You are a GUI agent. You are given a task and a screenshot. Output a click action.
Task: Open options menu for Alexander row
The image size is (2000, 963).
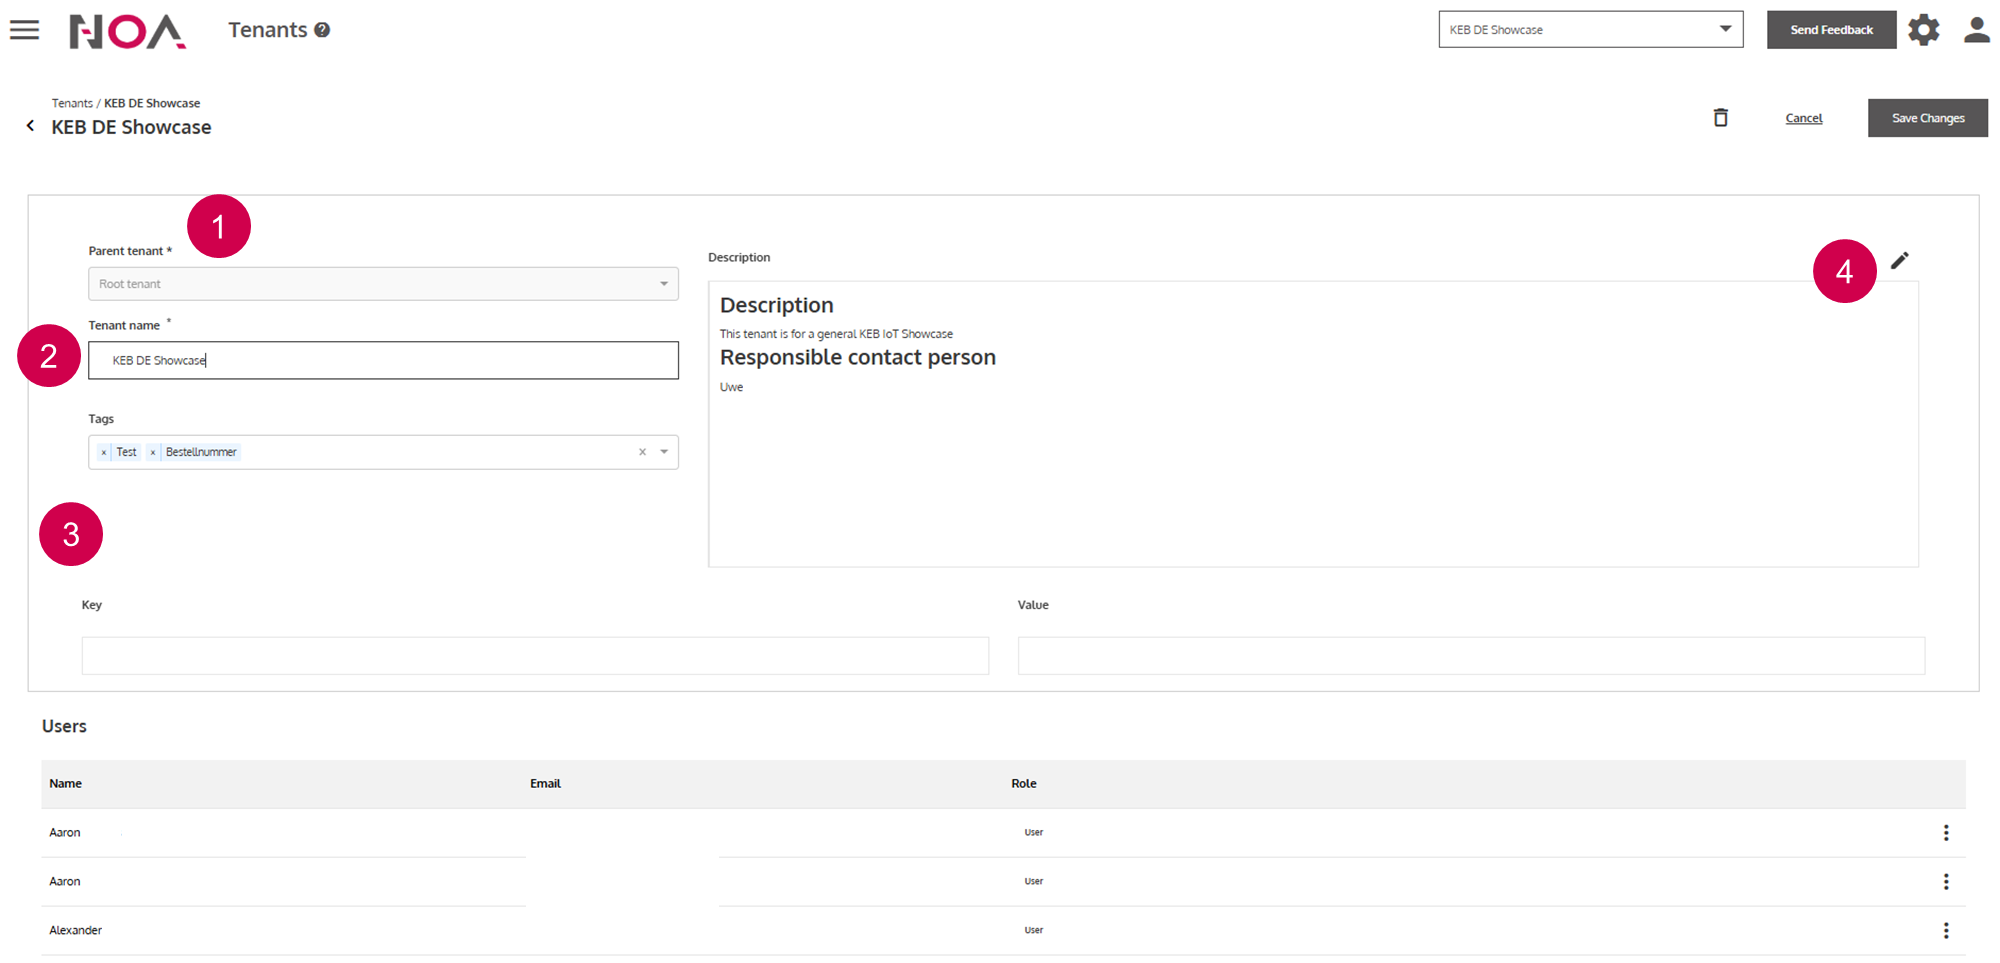[x=1945, y=930]
